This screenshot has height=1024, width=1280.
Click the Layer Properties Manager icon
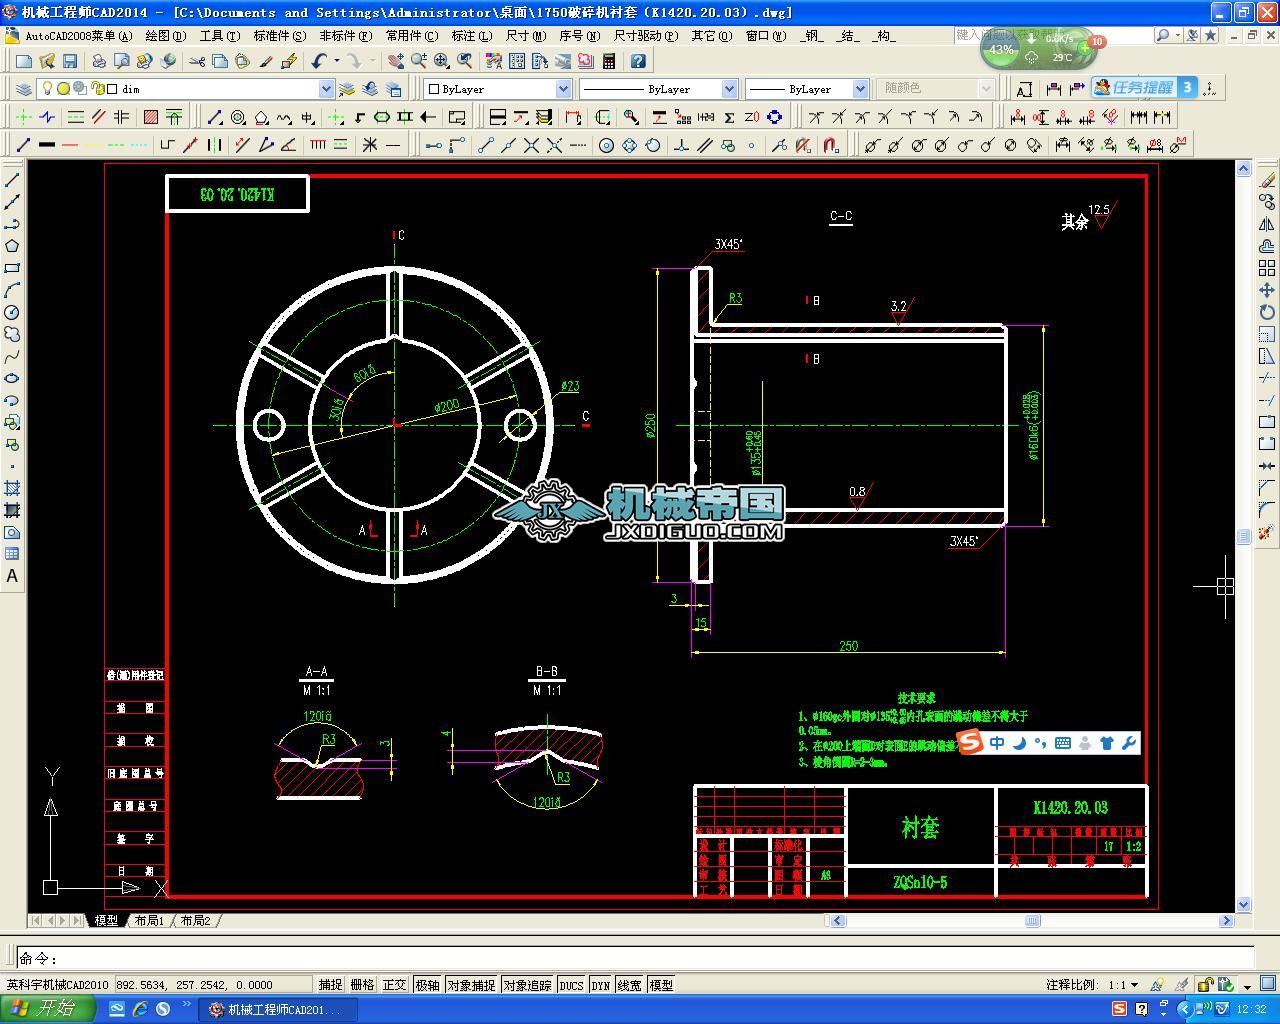22,89
